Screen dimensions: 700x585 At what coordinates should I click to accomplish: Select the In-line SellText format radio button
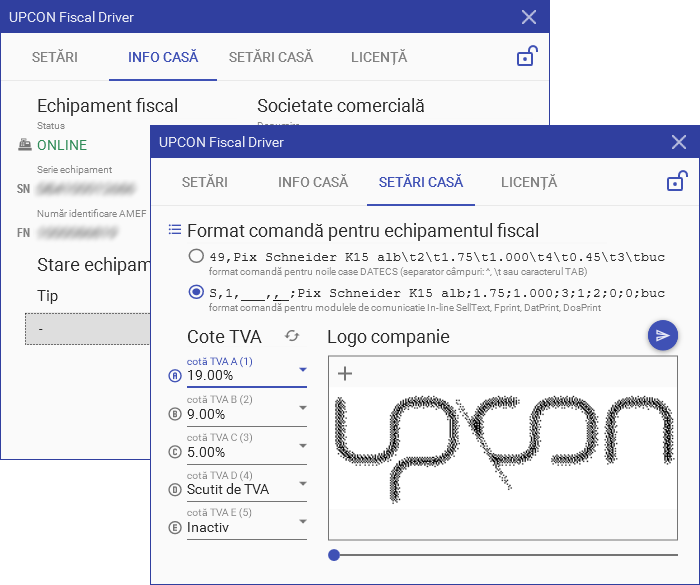196,292
